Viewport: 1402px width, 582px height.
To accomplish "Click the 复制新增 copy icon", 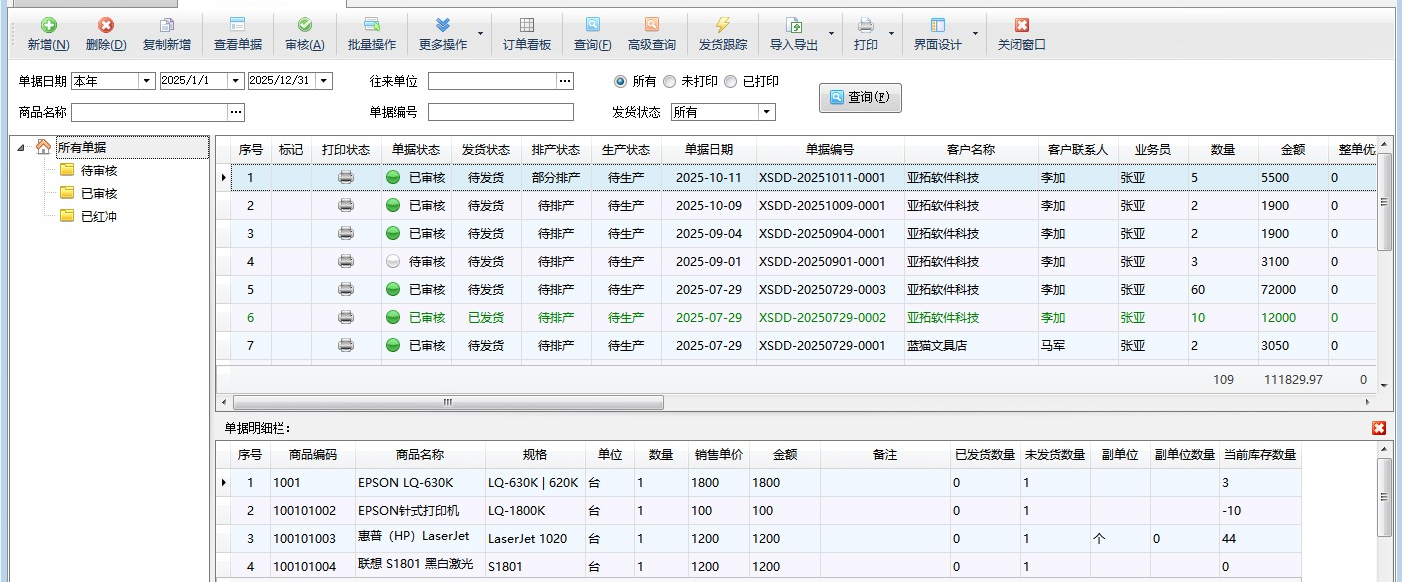I will coord(167,26).
